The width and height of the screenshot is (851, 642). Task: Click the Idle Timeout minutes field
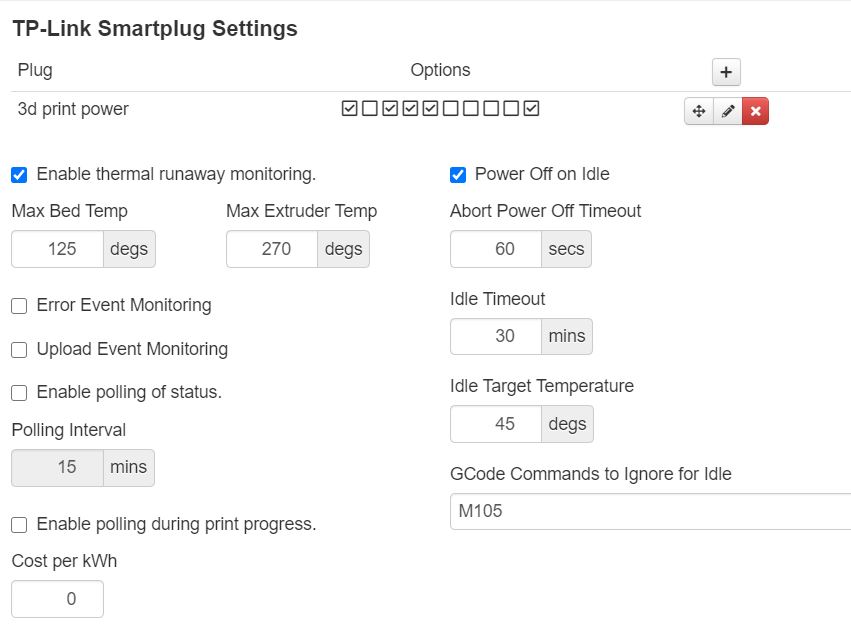(x=495, y=336)
